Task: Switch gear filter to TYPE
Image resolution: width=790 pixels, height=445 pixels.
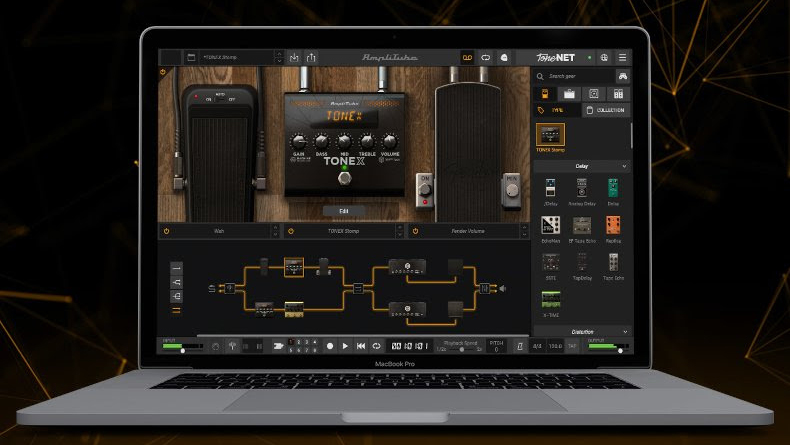Action: [x=557, y=110]
